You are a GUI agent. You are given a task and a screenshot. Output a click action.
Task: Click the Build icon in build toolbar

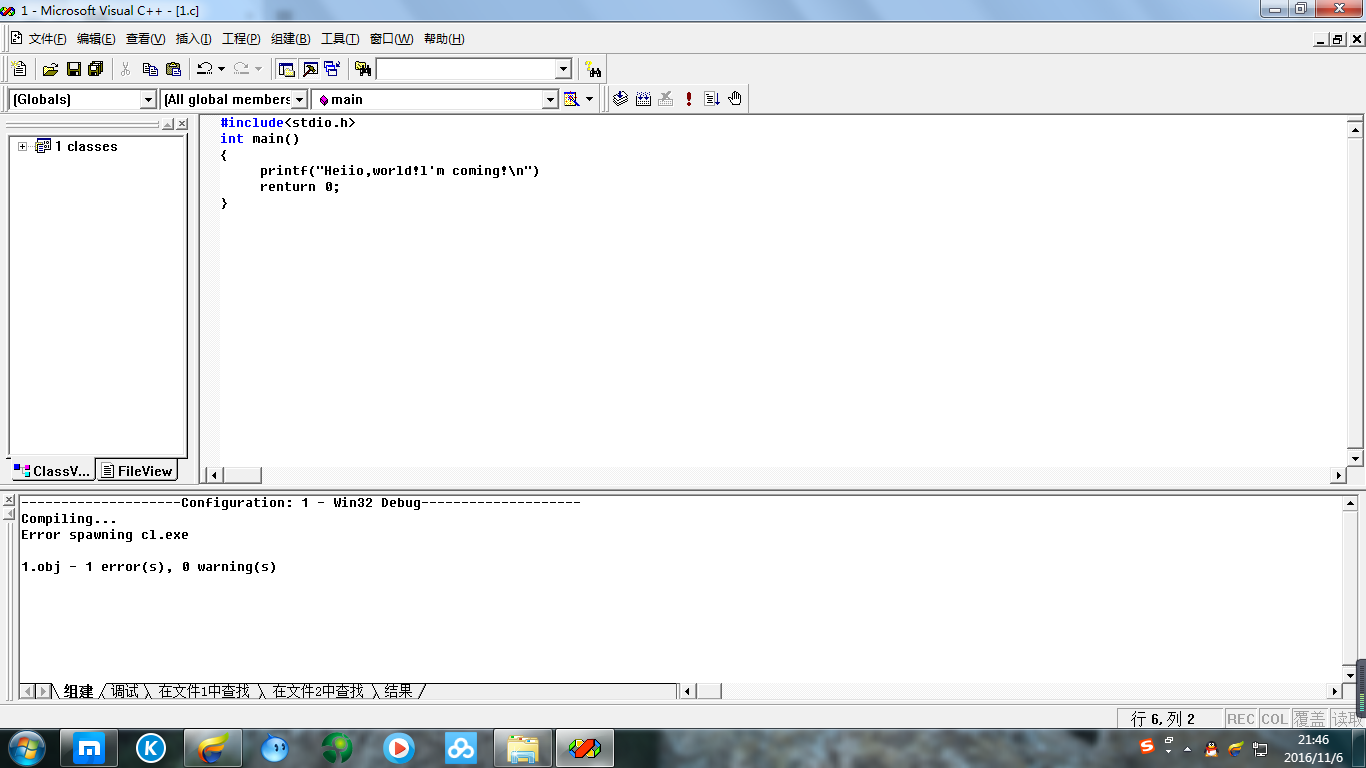tap(643, 99)
